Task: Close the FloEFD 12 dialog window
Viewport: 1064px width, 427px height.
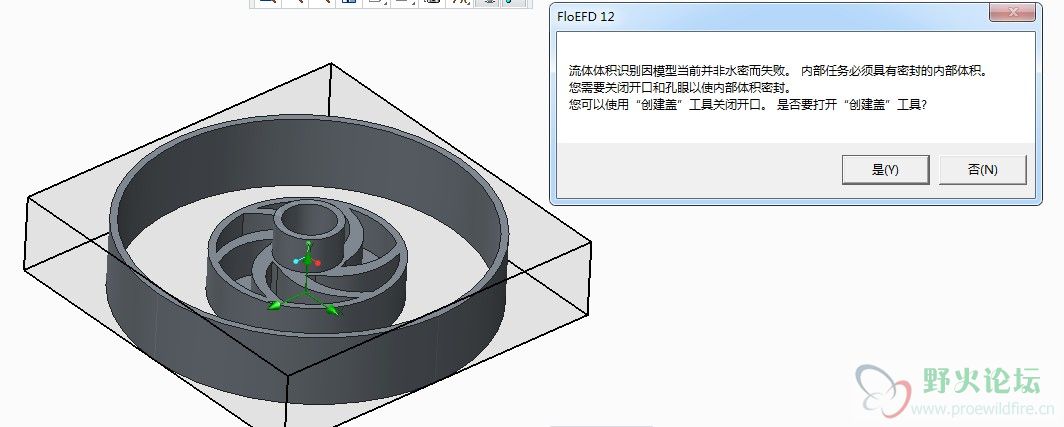Action: coord(1013,12)
